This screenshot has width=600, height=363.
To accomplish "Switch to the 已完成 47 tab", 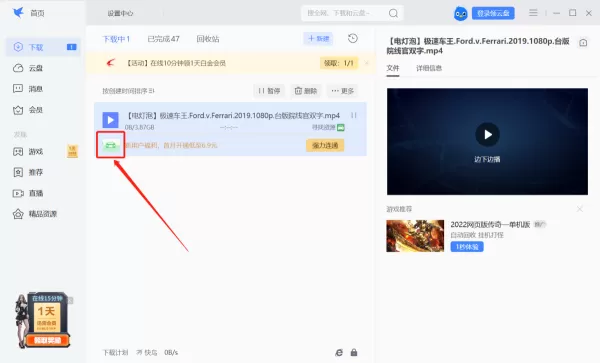I will (163, 39).
